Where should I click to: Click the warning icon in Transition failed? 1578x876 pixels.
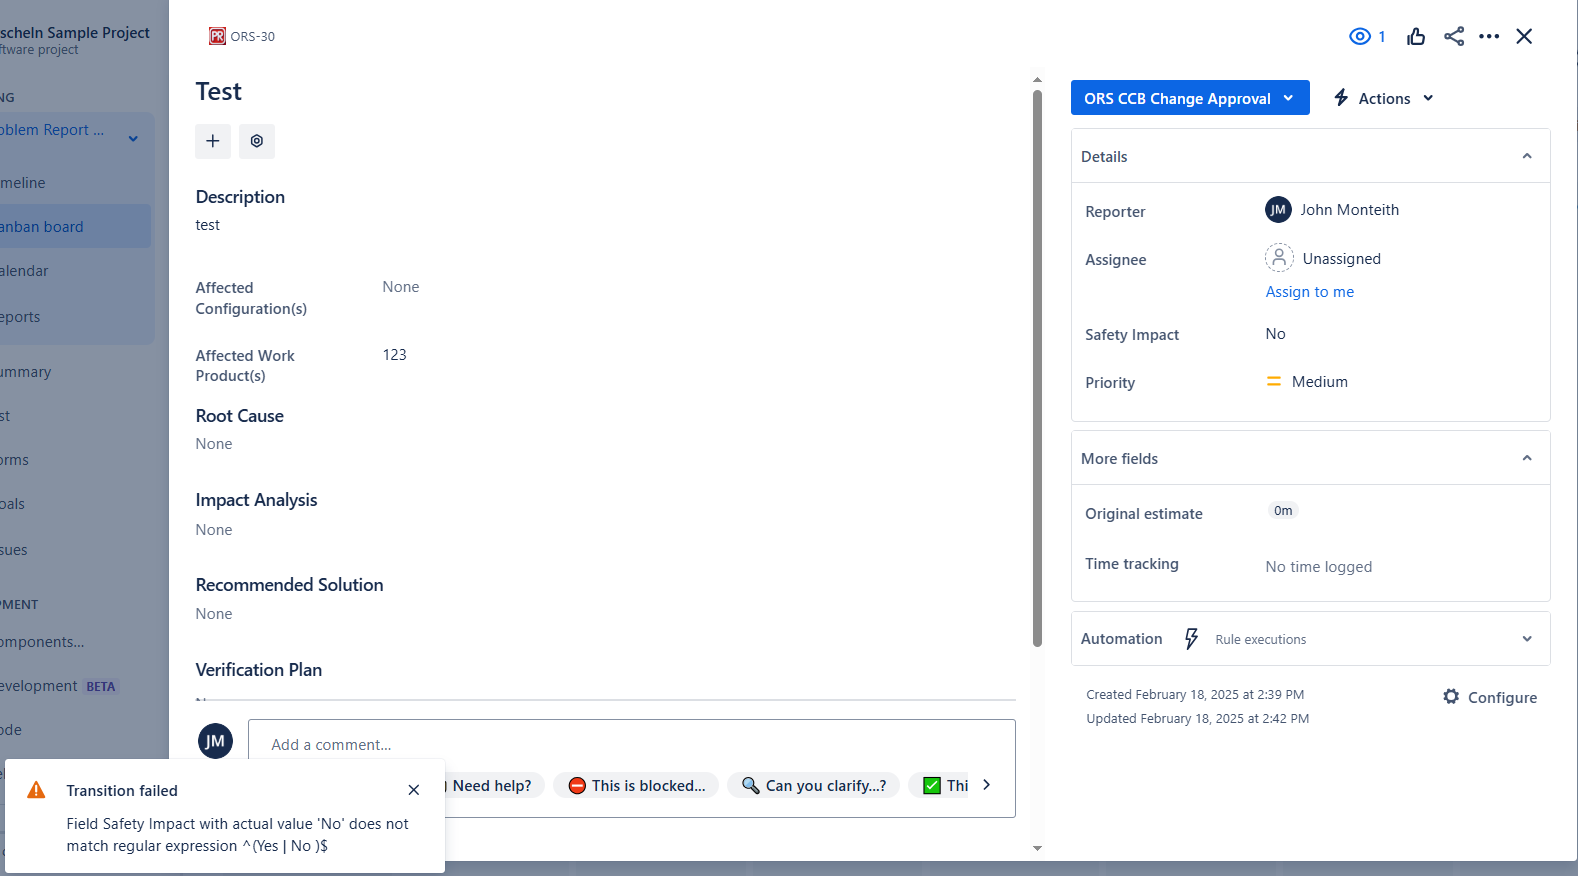click(x=37, y=790)
